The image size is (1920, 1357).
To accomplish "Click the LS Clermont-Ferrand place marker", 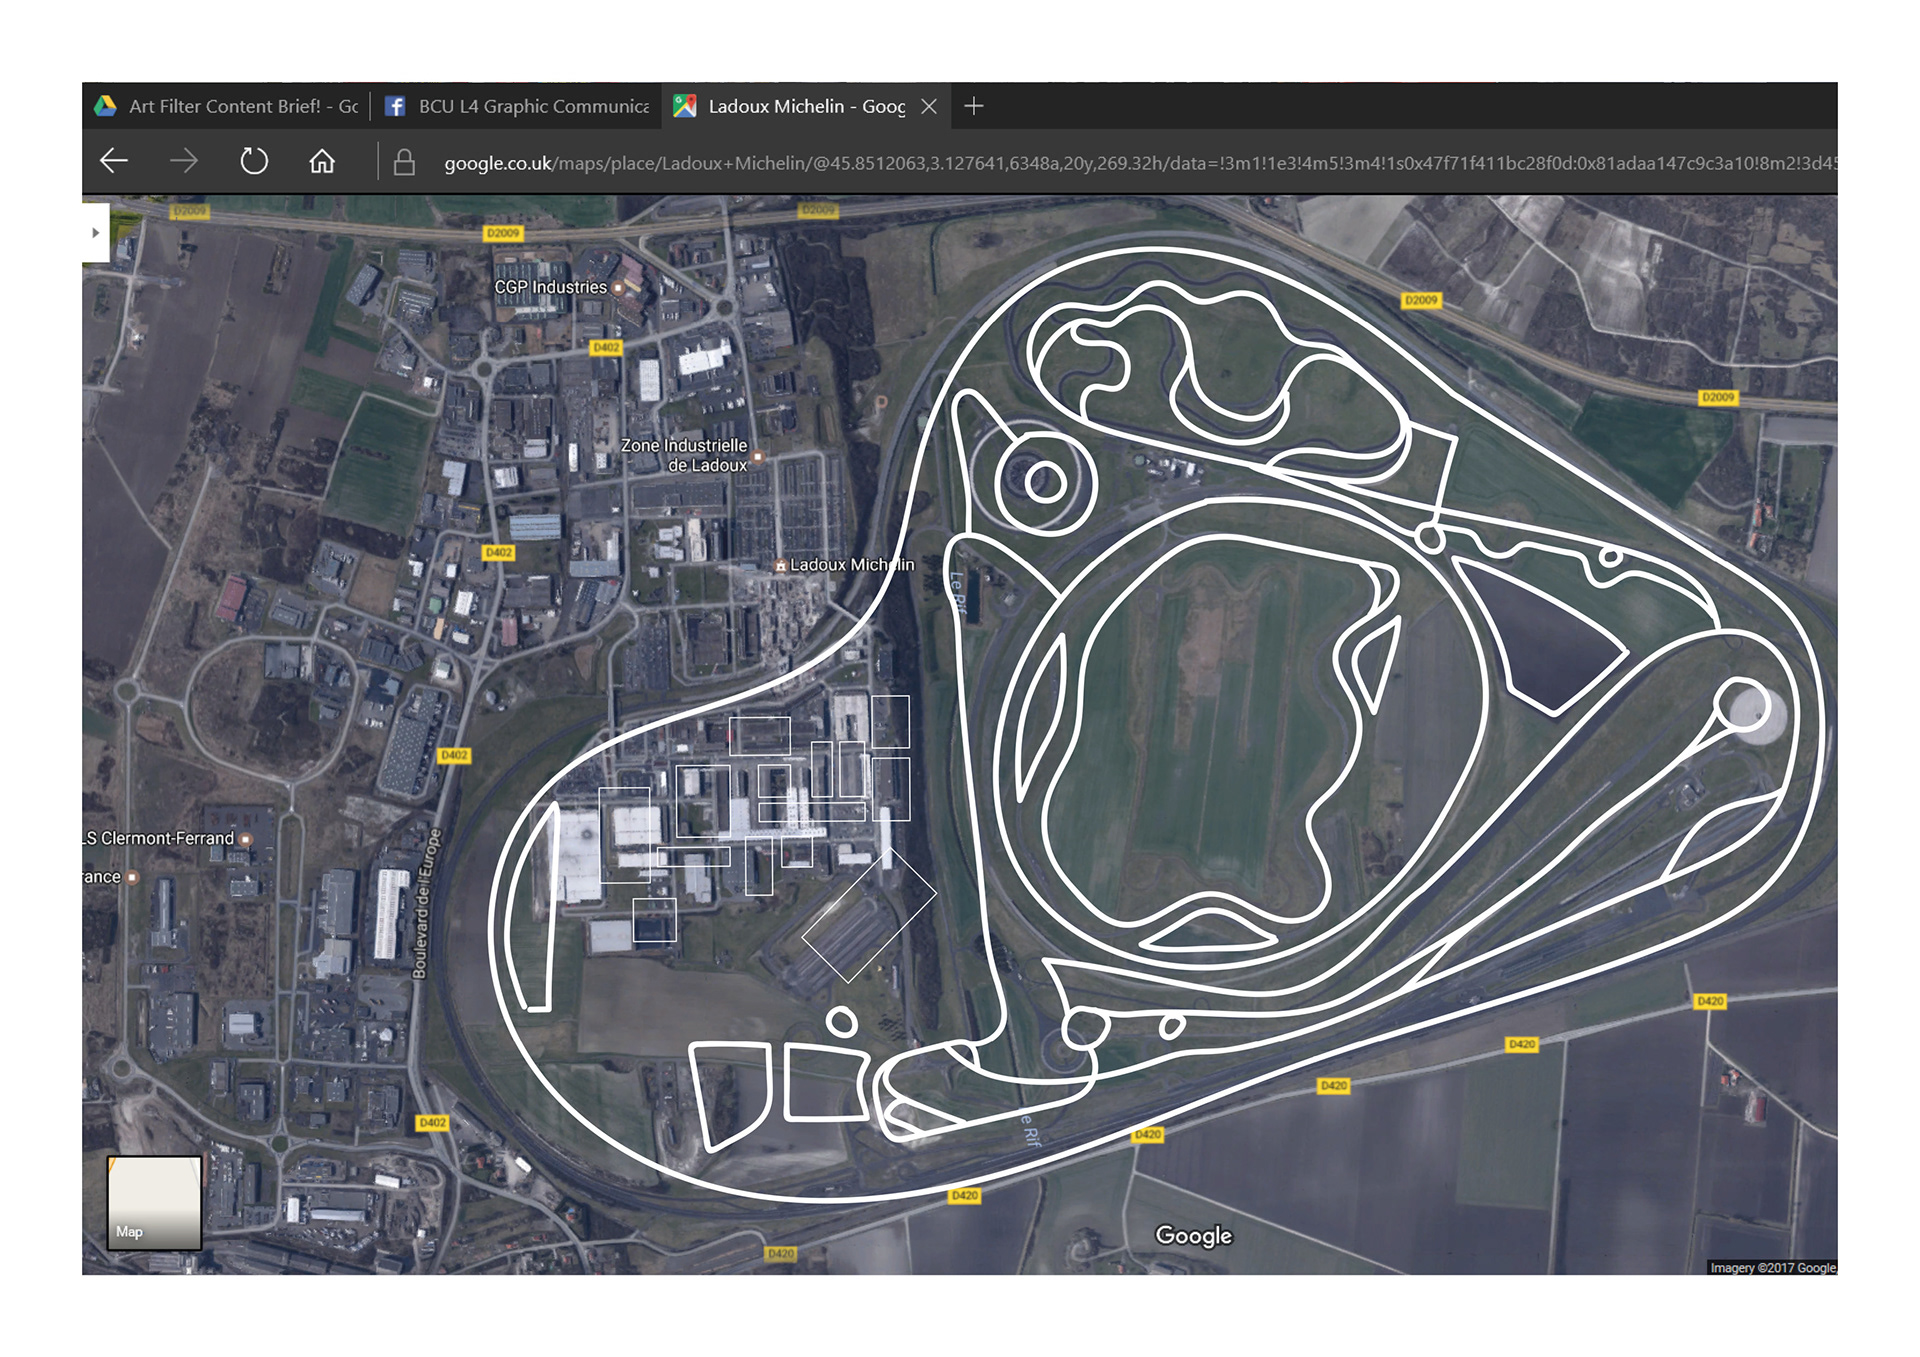I will (x=246, y=839).
